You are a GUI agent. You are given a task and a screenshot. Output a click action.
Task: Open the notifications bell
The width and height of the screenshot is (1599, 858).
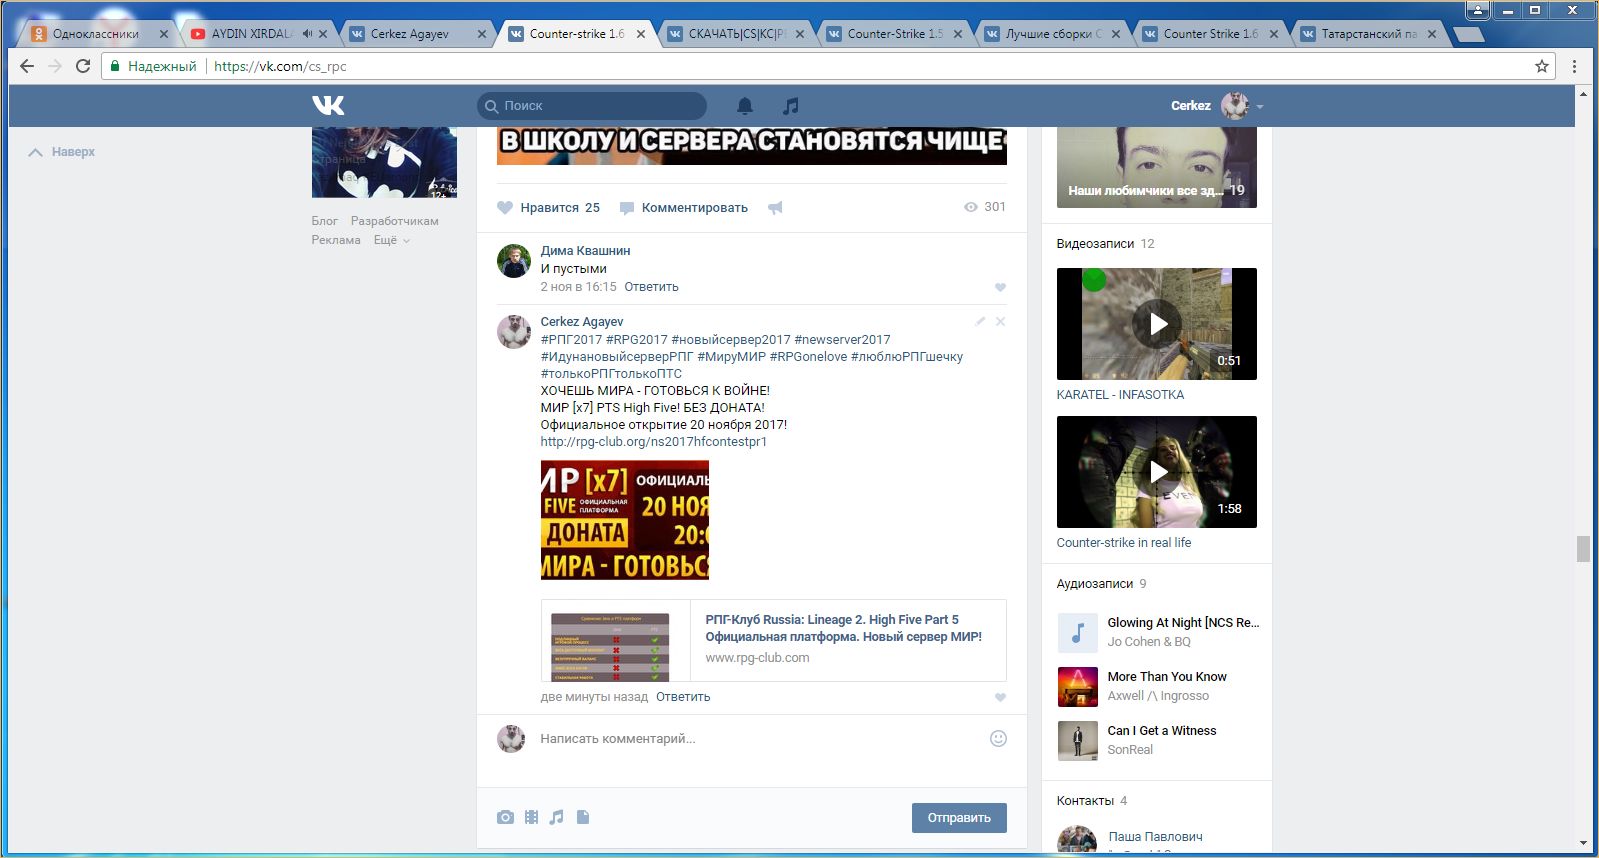(745, 106)
